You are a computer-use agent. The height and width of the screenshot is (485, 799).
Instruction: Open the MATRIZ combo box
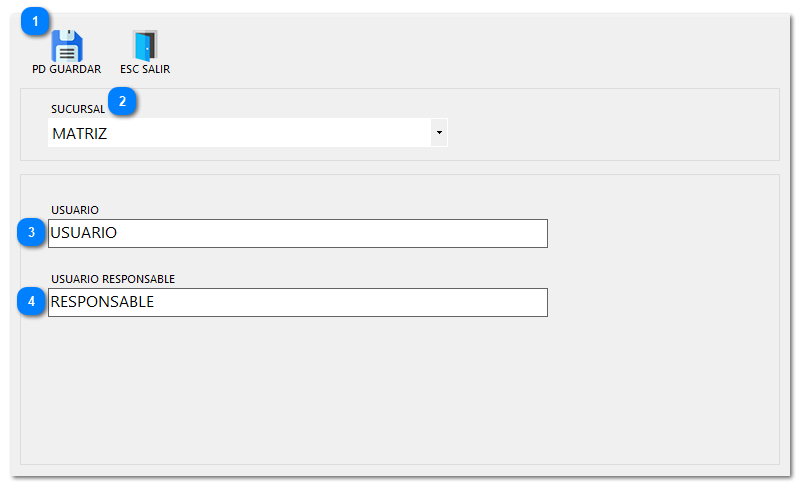tap(240, 133)
